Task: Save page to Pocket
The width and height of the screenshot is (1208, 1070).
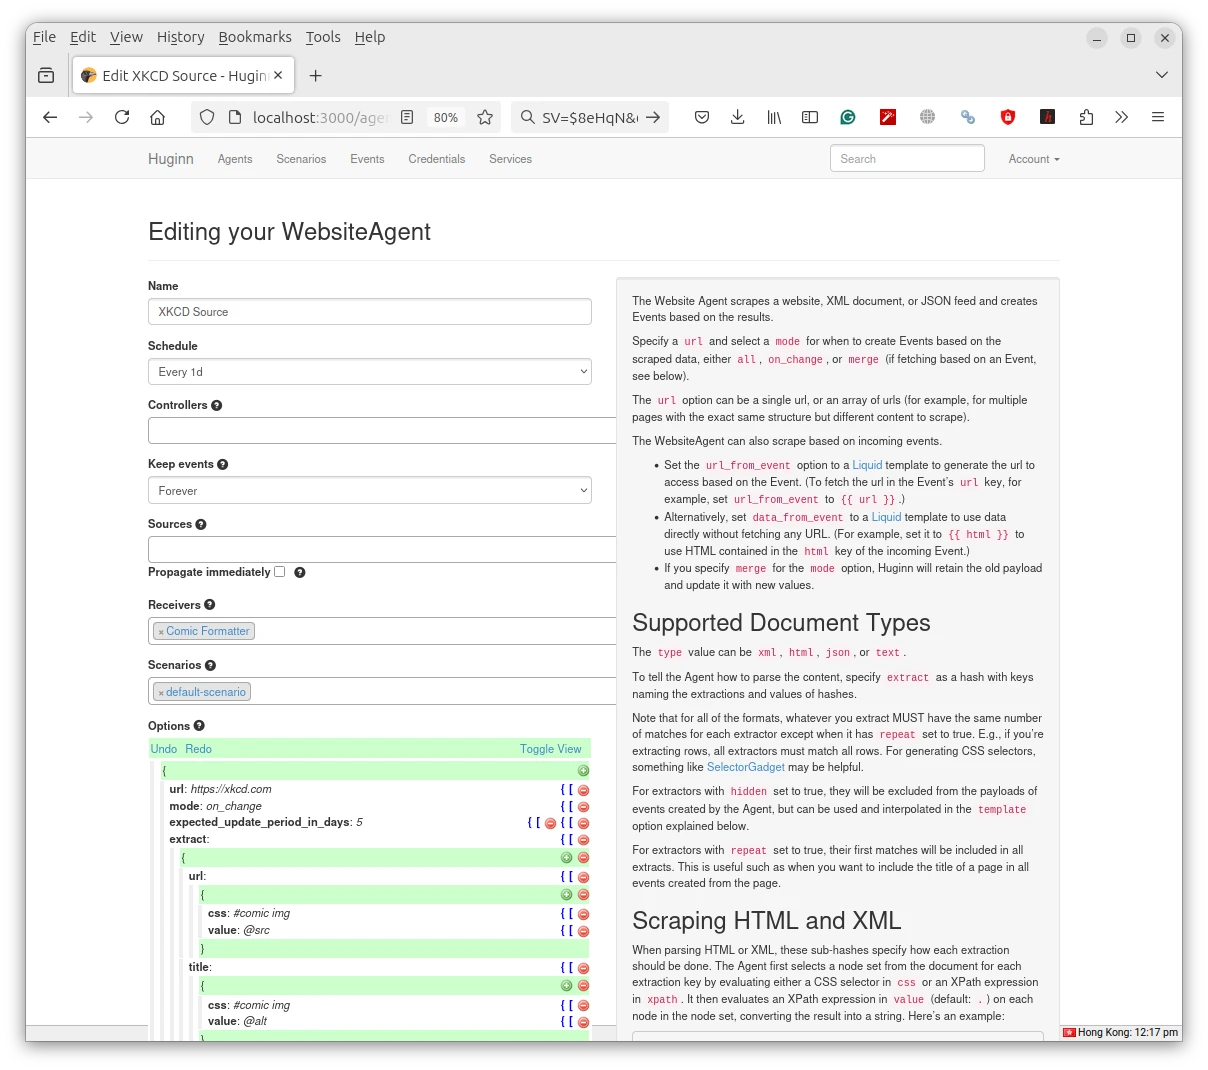Action: [x=702, y=117]
